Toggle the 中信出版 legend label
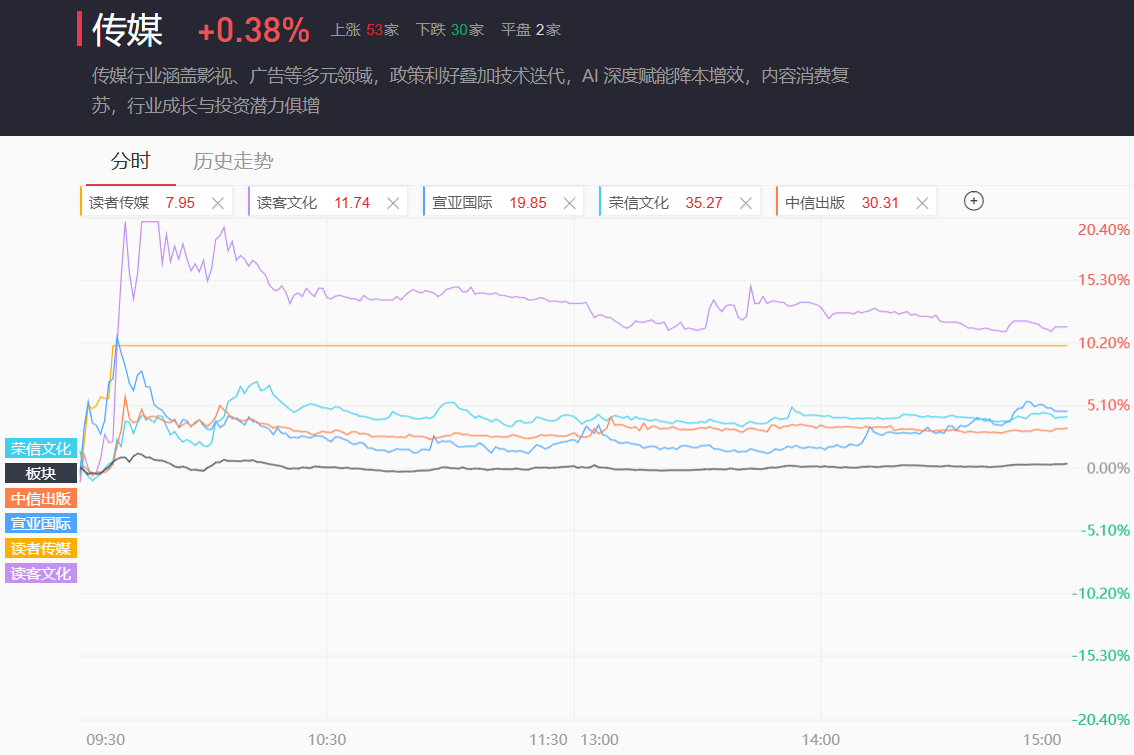 click(x=41, y=499)
